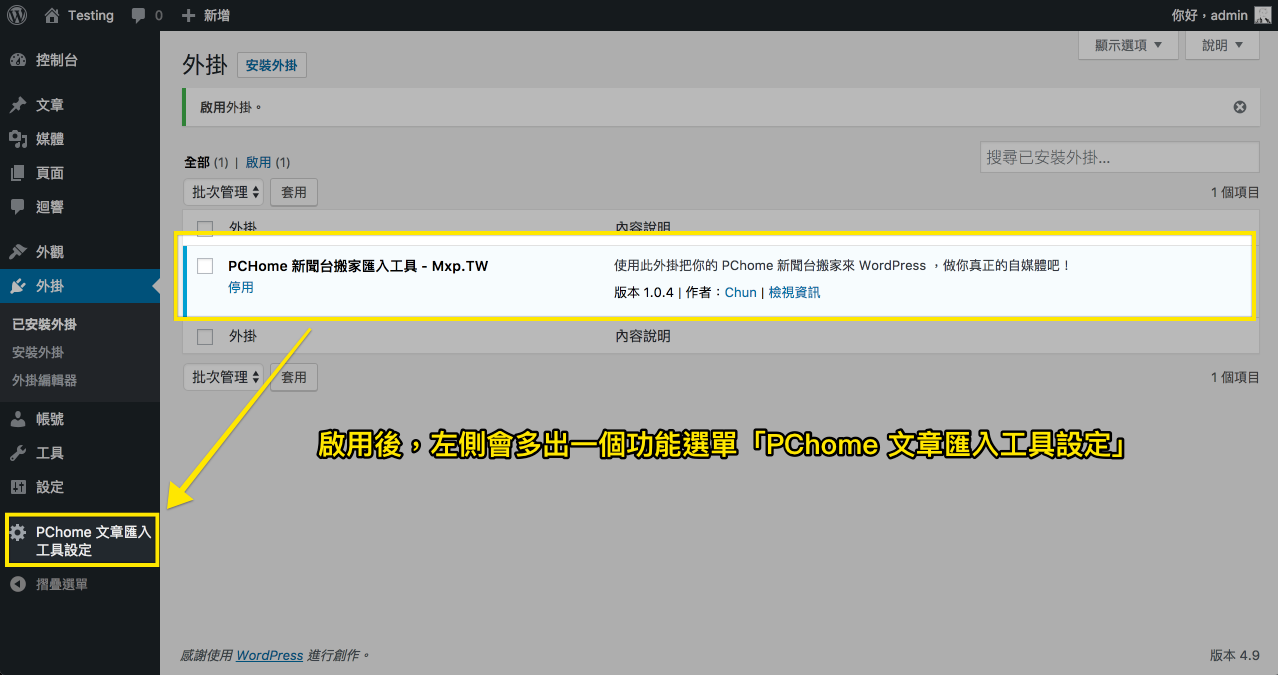The image size is (1278, 675).
Task: Click the 文章 pushpin icon
Action: pyautogui.click(x=18, y=105)
